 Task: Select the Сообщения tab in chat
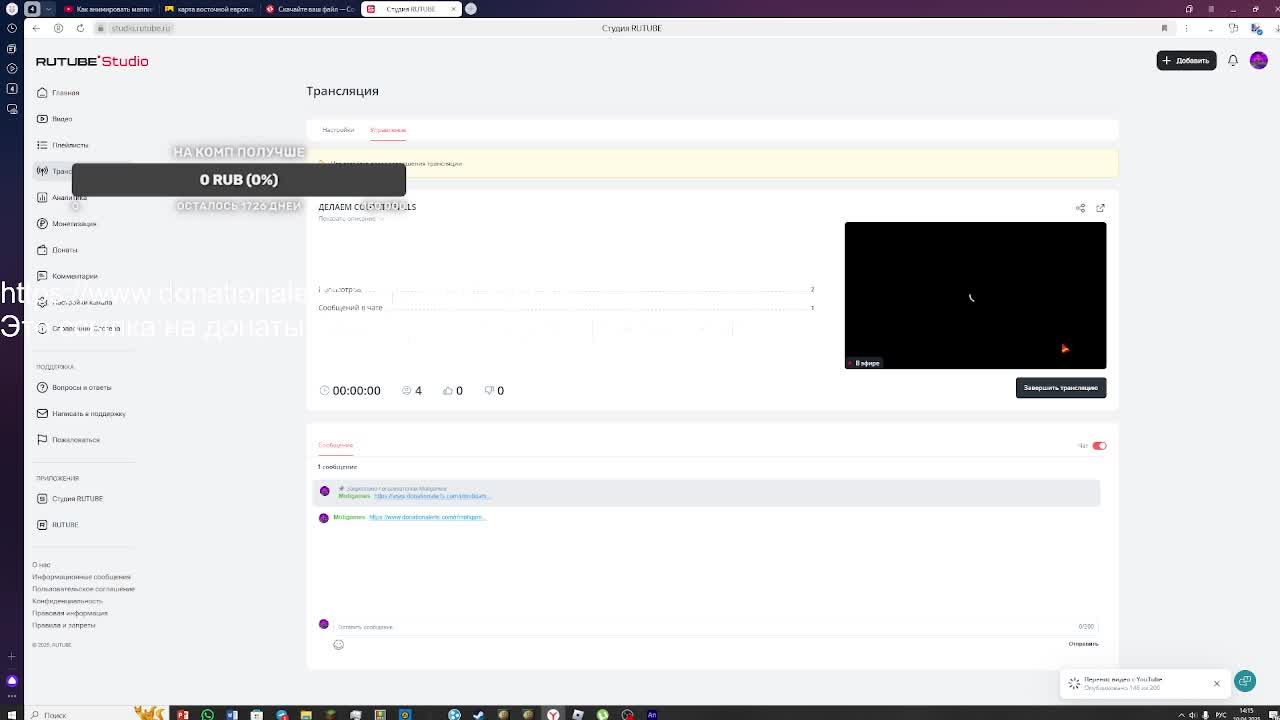pyautogui.click(x=335, y=445)
